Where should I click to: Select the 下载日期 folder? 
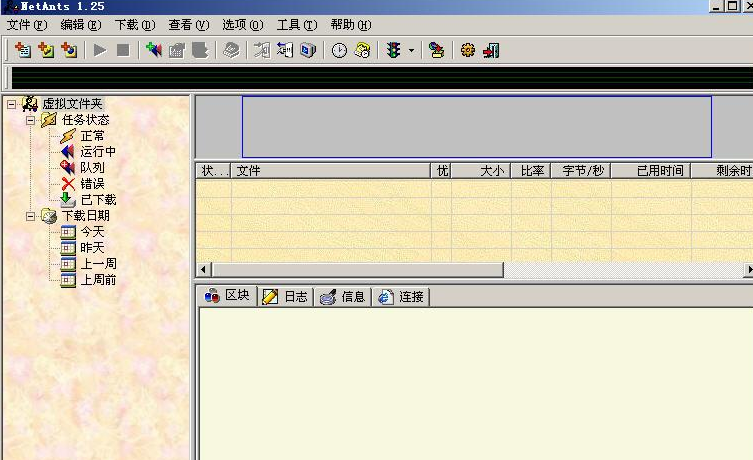85,216
